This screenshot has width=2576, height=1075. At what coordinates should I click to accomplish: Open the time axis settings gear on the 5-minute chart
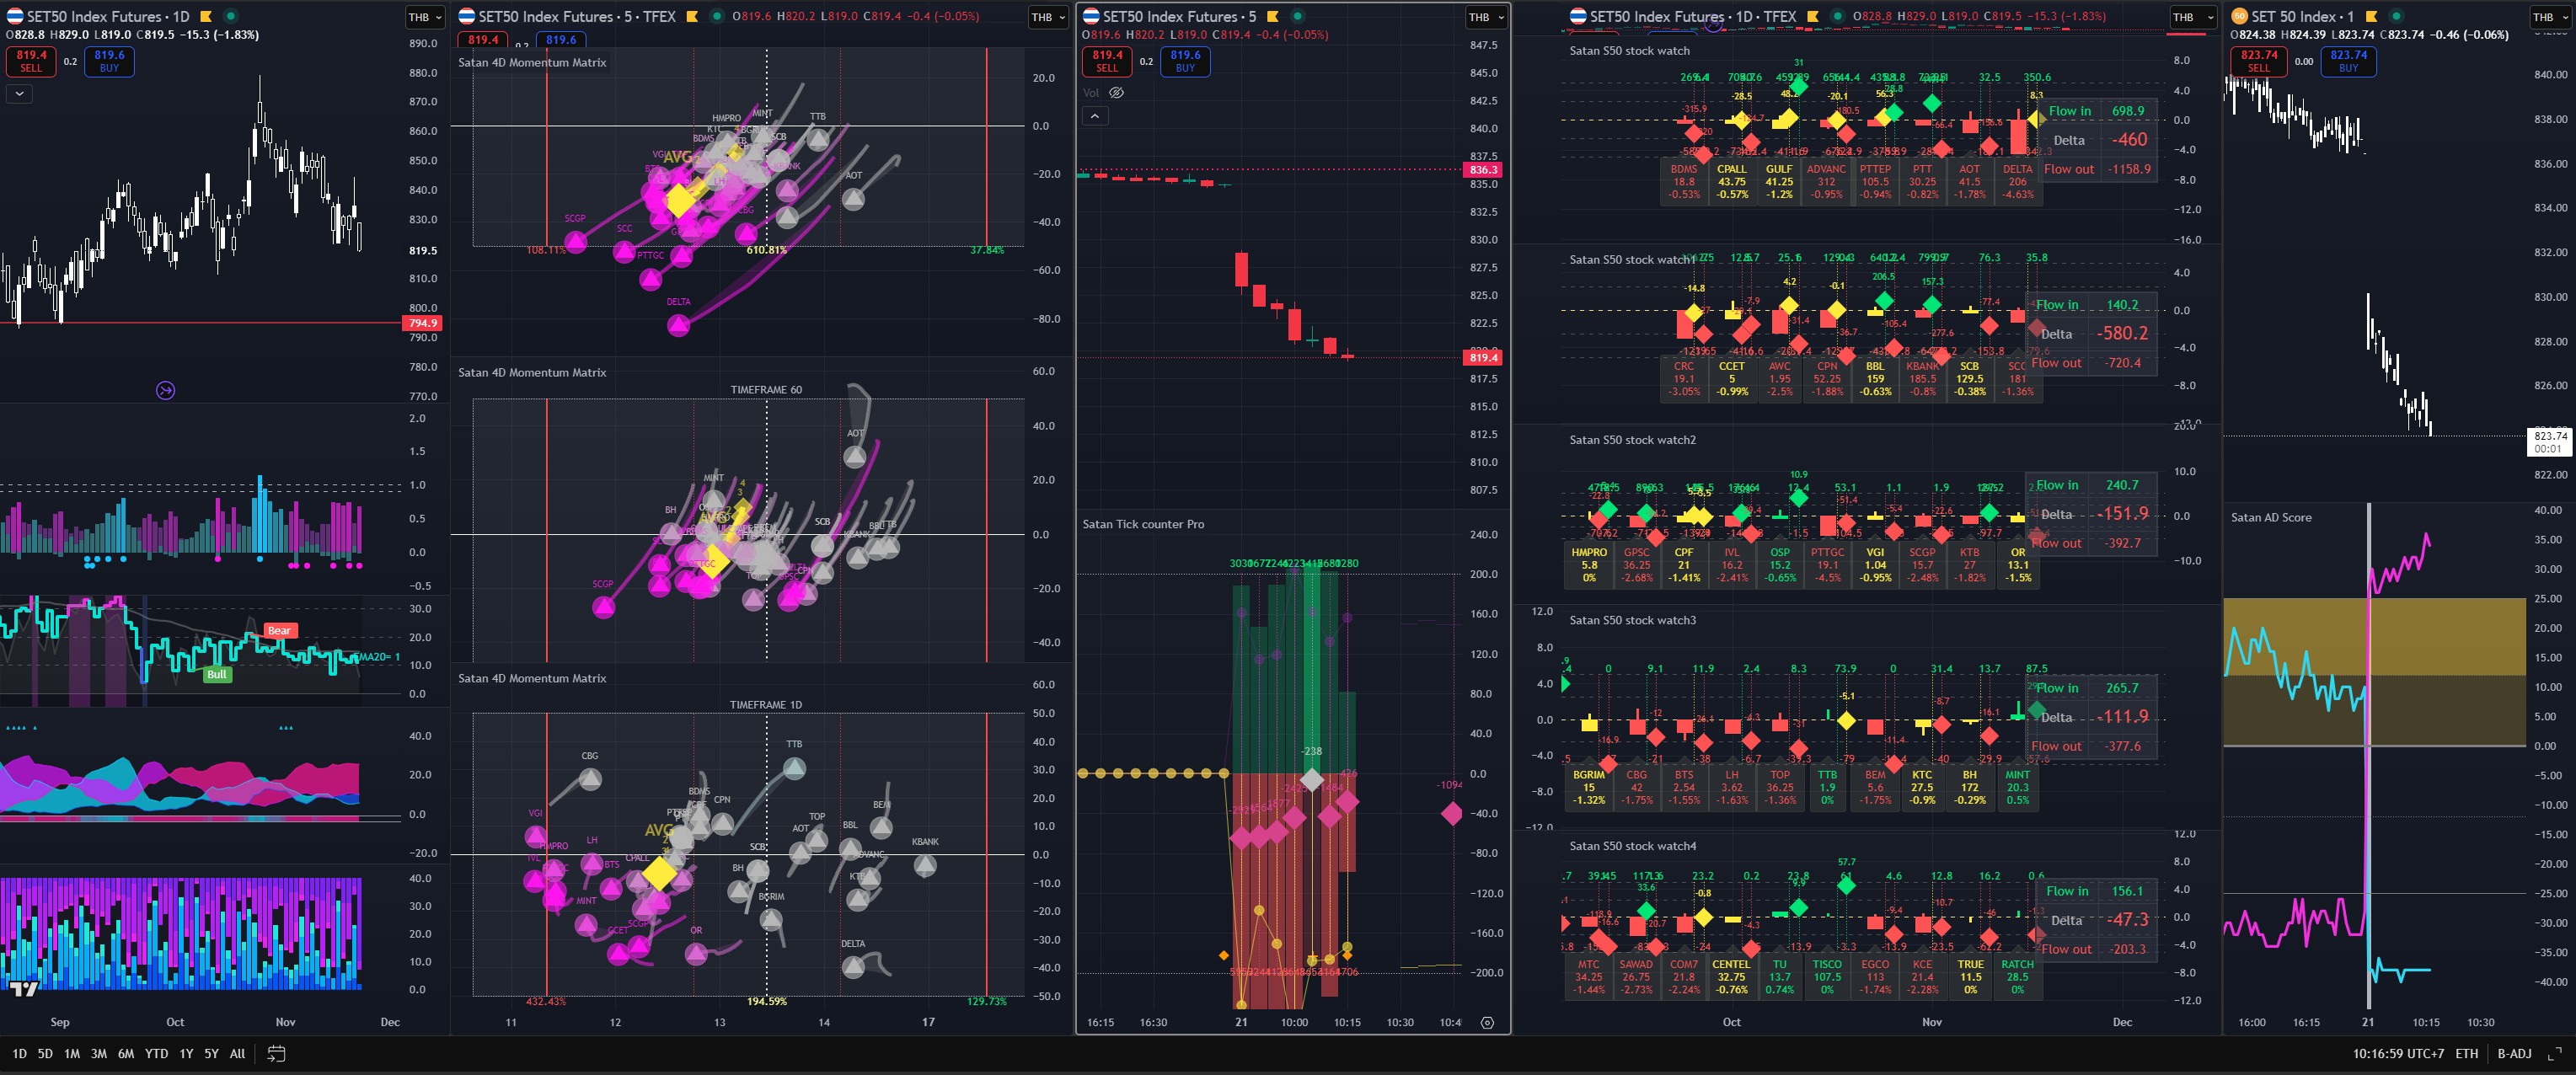(x=1487, y=1022)
